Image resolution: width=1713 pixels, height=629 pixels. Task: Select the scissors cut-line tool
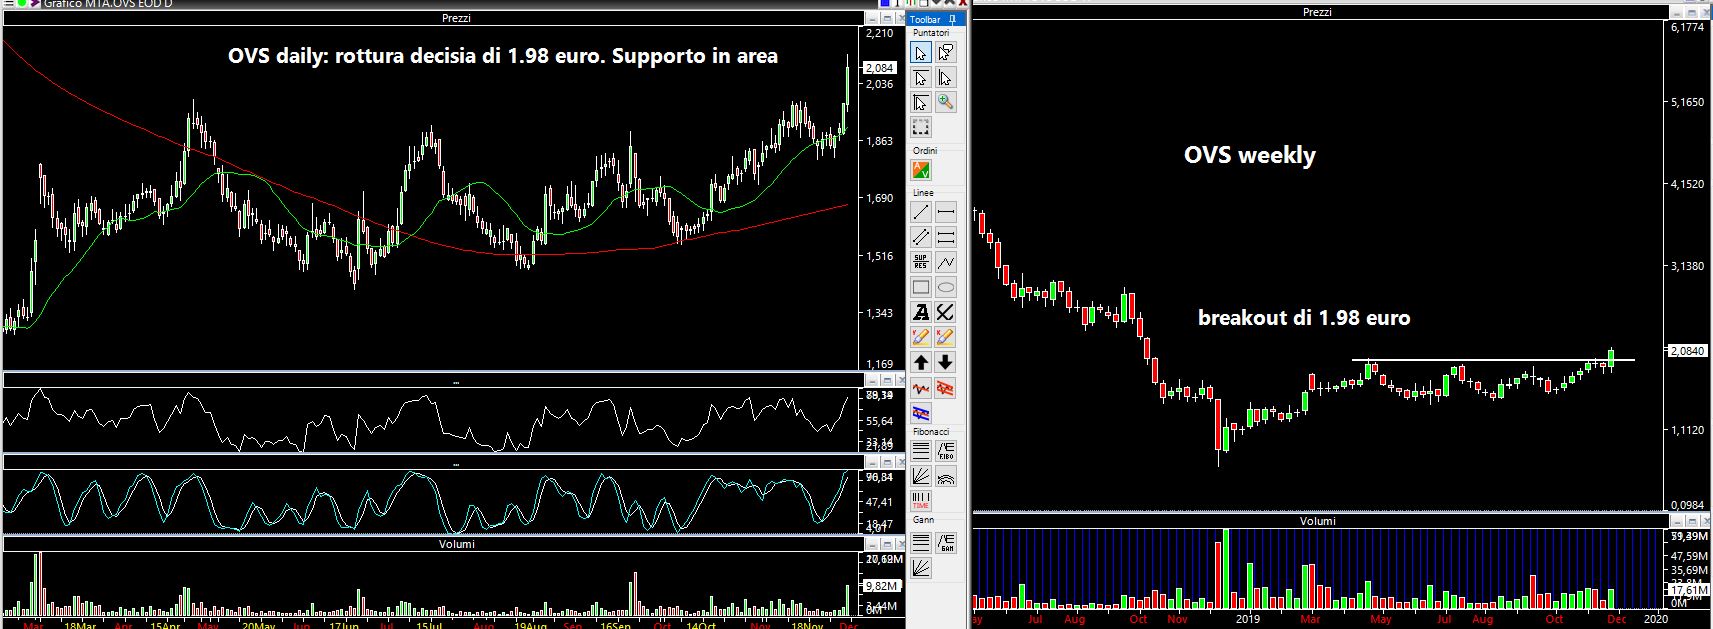pos(945,312)
